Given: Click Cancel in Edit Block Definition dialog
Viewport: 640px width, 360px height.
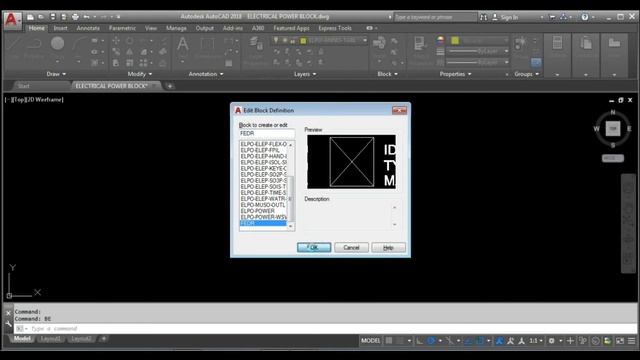Looking at the screenshot, I should (x=351, y=247).
